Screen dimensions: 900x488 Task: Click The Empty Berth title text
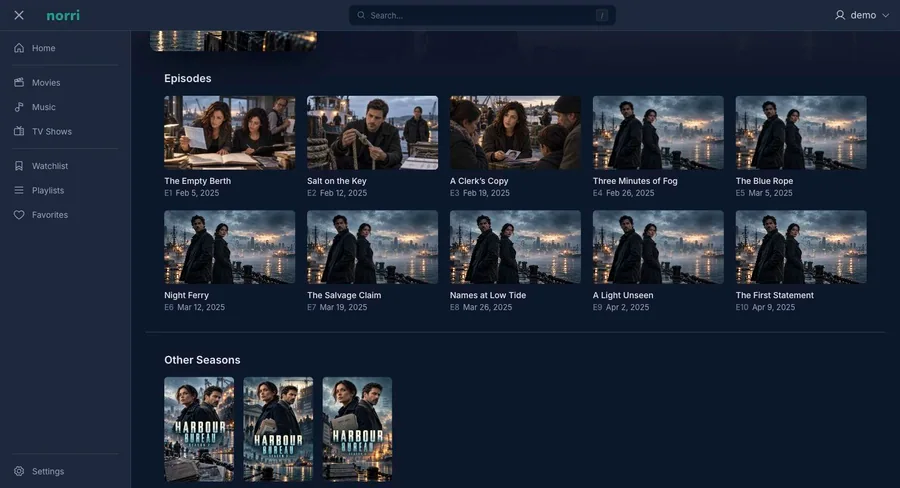[197, 181]
